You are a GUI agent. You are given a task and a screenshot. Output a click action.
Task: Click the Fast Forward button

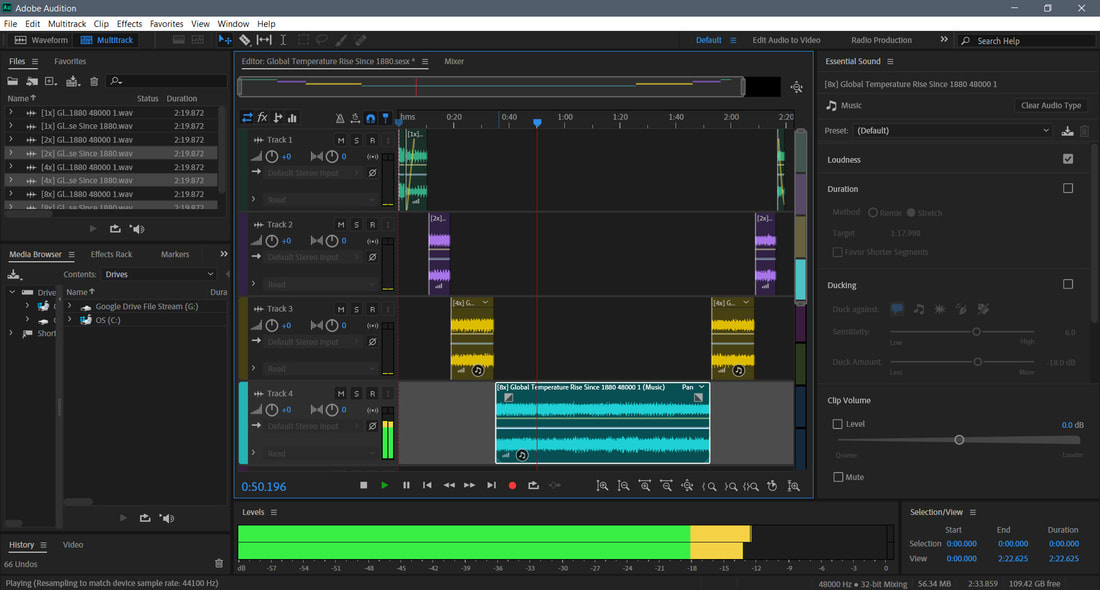pos(469,485)
